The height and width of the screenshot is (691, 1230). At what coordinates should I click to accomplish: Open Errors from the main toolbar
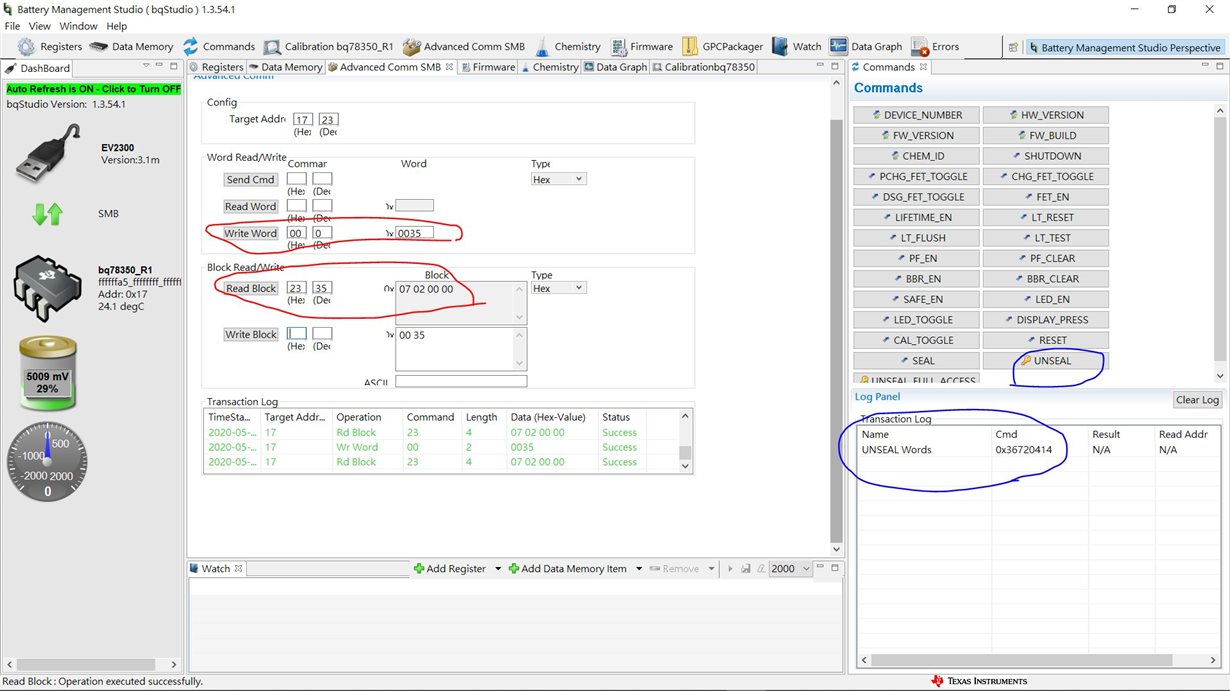pos(935,46)
